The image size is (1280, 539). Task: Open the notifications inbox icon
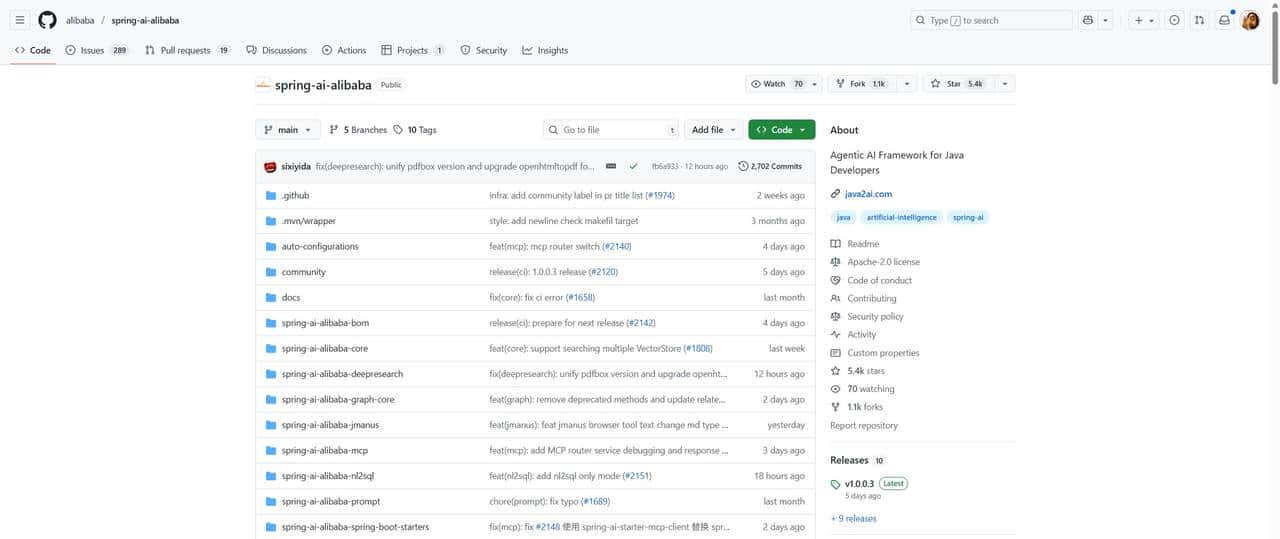point(1224,20)
